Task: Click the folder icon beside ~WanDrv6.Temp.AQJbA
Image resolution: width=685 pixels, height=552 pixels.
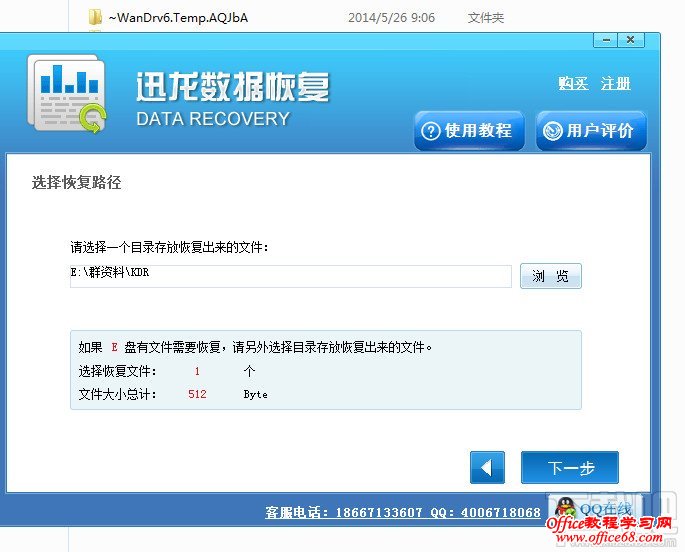Action: point(95,17)
